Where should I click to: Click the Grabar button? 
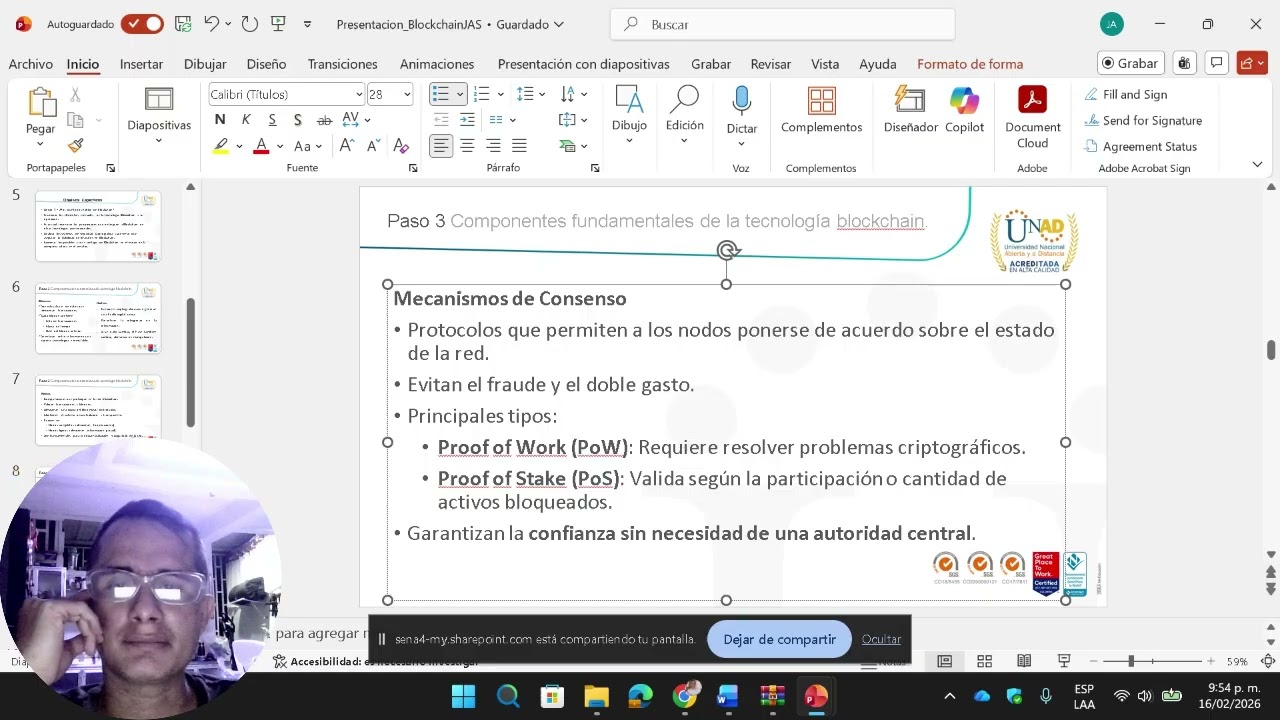(1130, 63)
